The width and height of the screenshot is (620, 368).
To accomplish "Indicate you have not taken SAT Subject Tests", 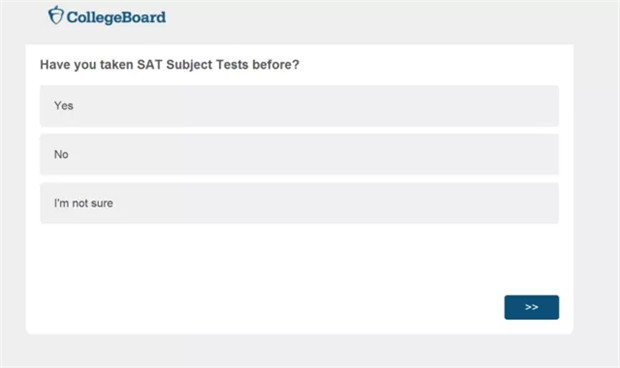I will 299,154.
